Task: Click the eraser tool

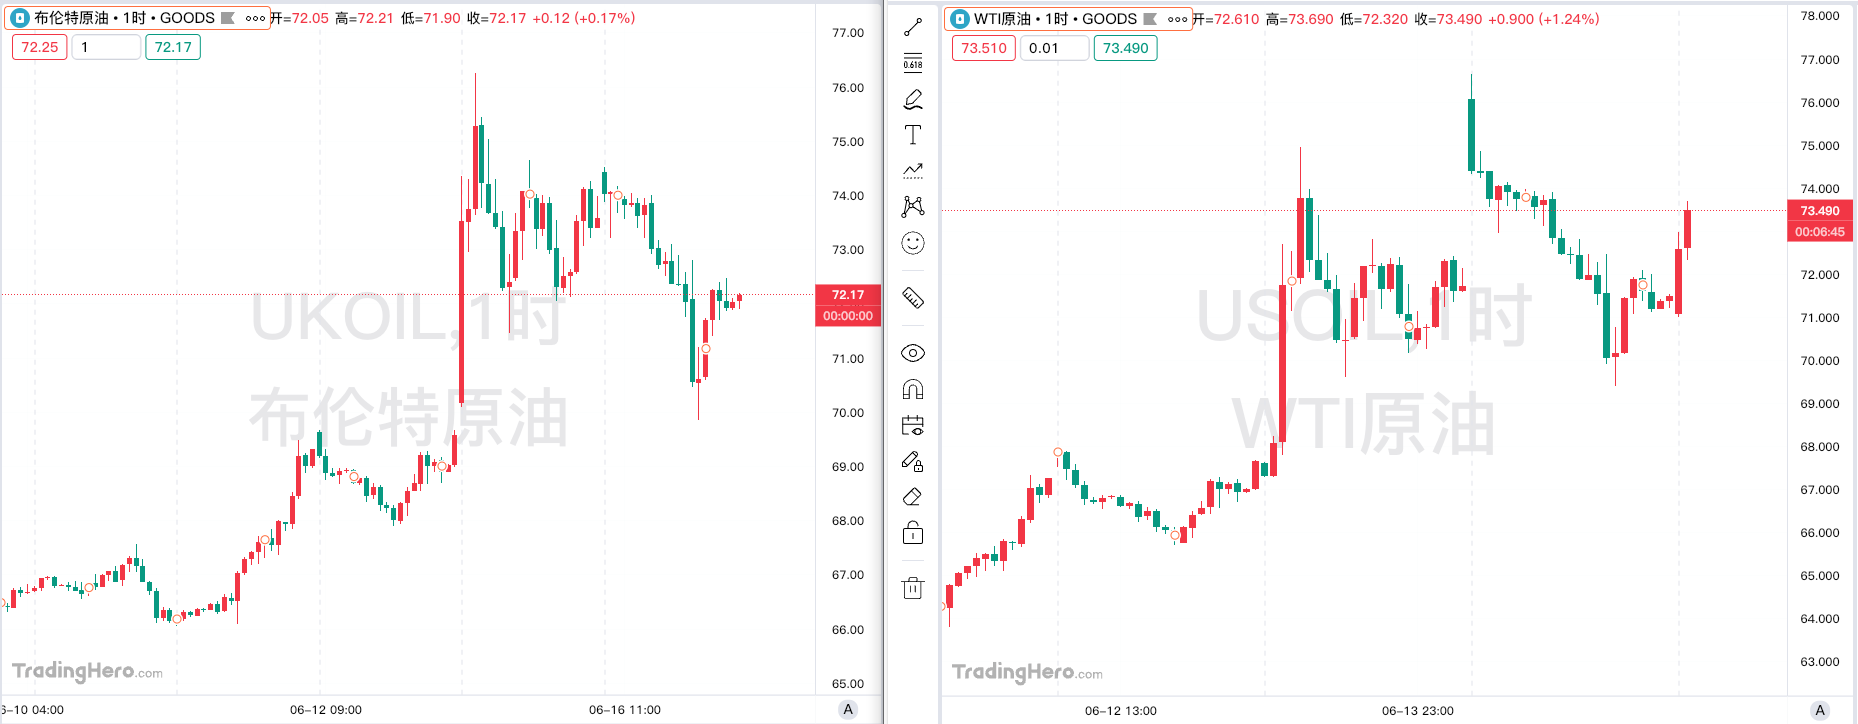Action: coord(913,497)
